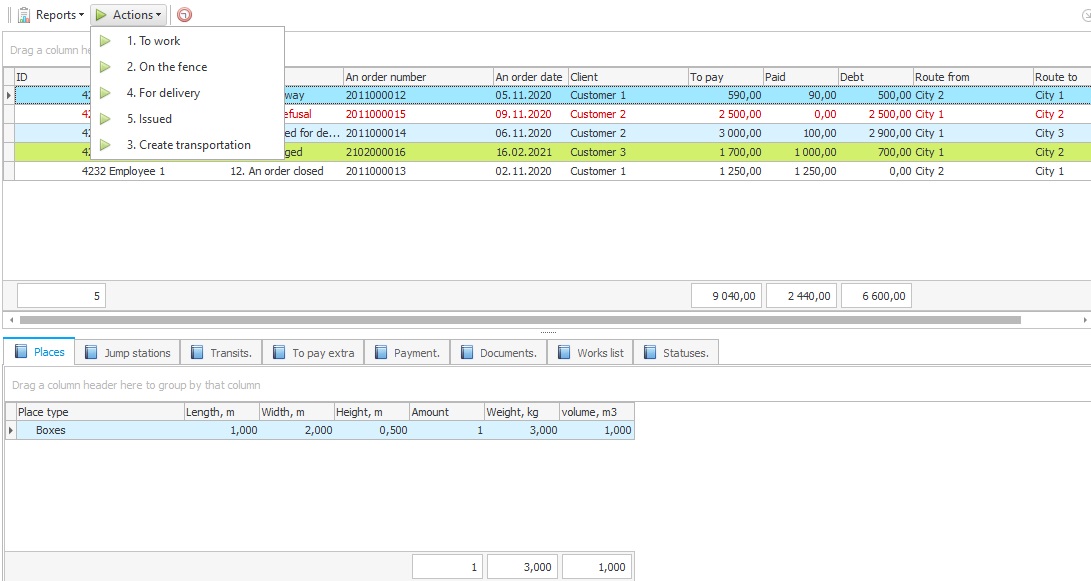Click the To pay extra tab icon
Viewport: 1091px width, 581px height.
click(279, 352)
